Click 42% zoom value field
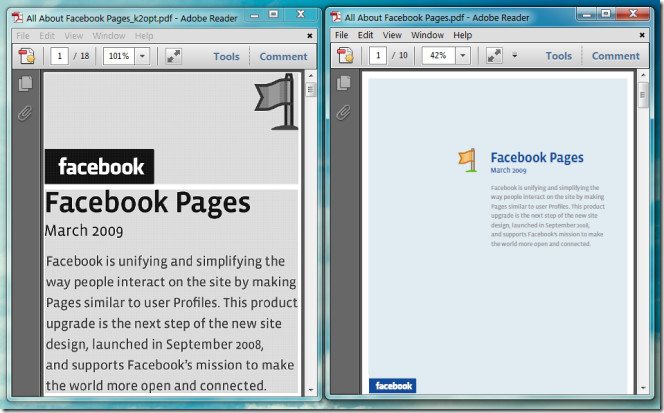Viewport: 664px width, 413px height. click(x=438, y=55)
